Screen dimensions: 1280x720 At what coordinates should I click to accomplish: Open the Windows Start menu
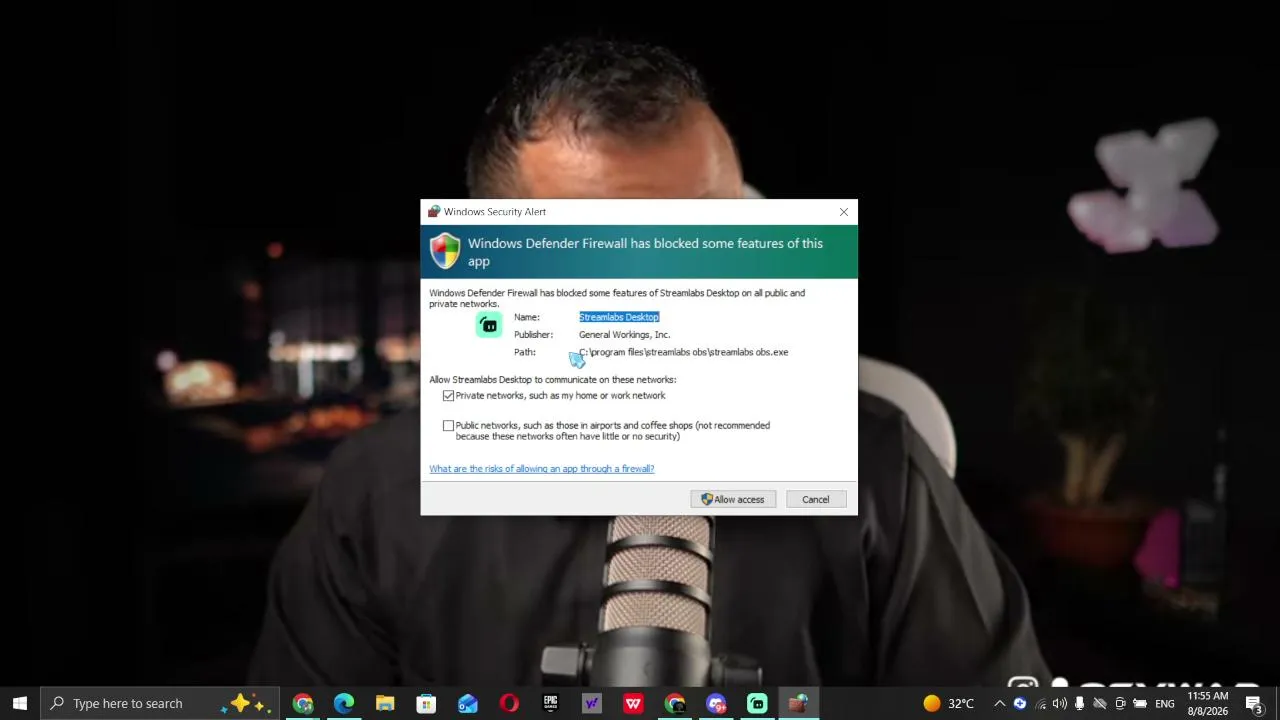click(x=20, y=703)
